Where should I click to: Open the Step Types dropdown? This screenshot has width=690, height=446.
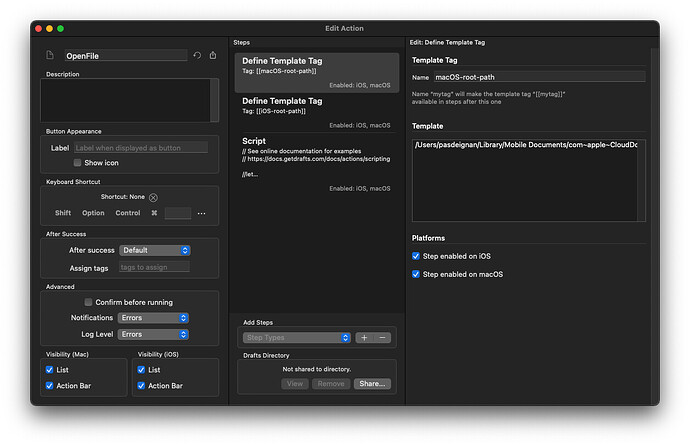tap(297, 338)
